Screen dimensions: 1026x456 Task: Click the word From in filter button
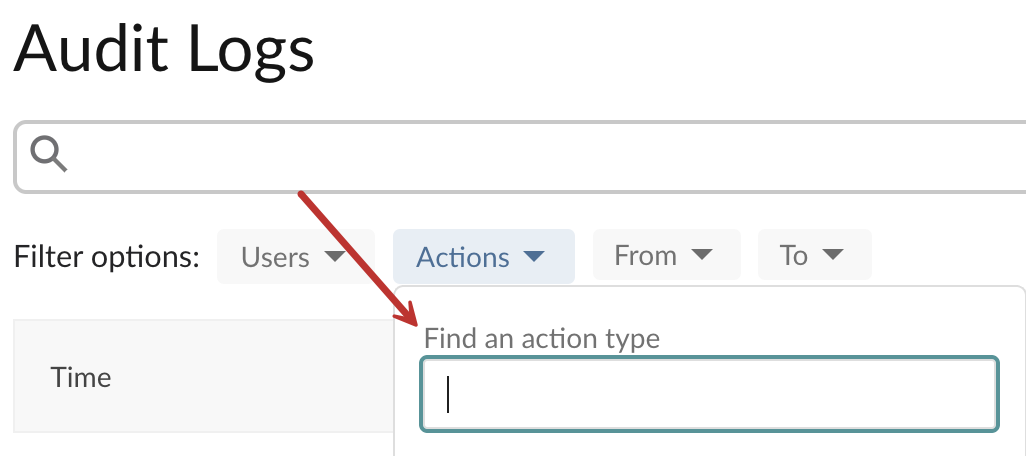point(645,254)
